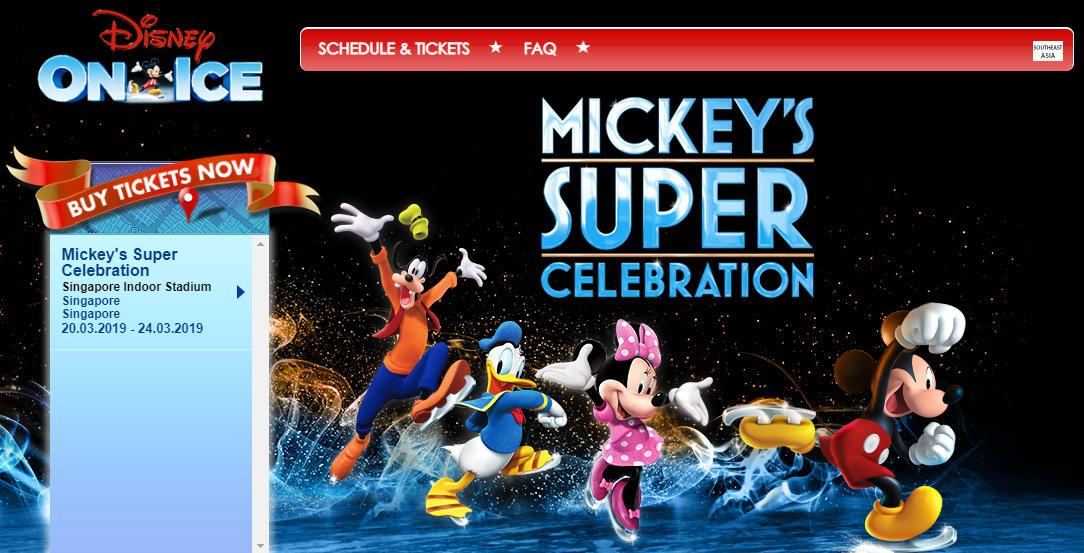Click the scrollbar down arrow in event list
Image resolution: width=1084 pixels, height=553 pixels.
(261, 545)
